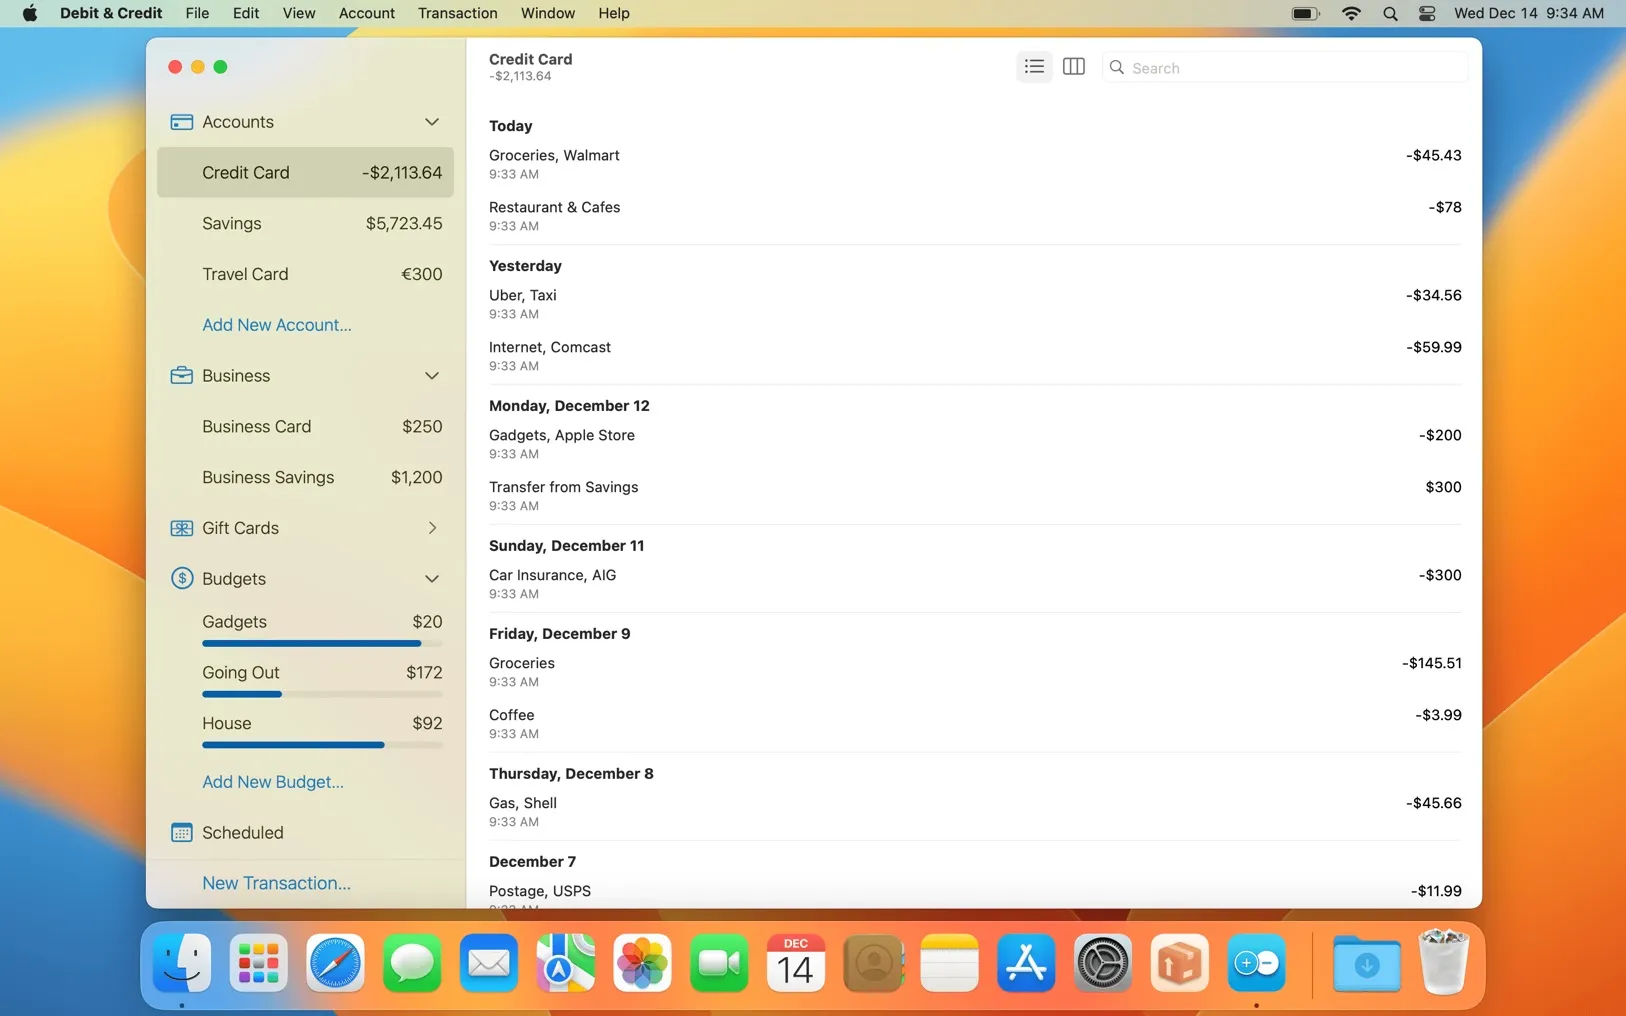The height and width of the screenshot is (1016, 1626).
Task: Open the Transaction menu
Action: (456, 13)
